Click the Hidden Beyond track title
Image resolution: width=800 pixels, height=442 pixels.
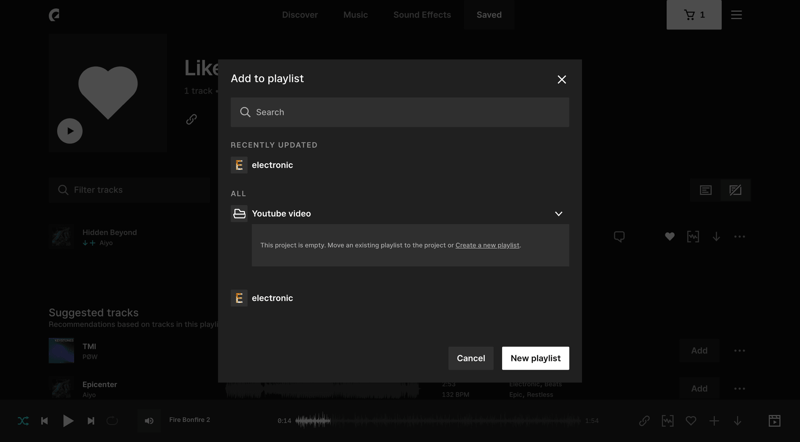tap(110, 232)
